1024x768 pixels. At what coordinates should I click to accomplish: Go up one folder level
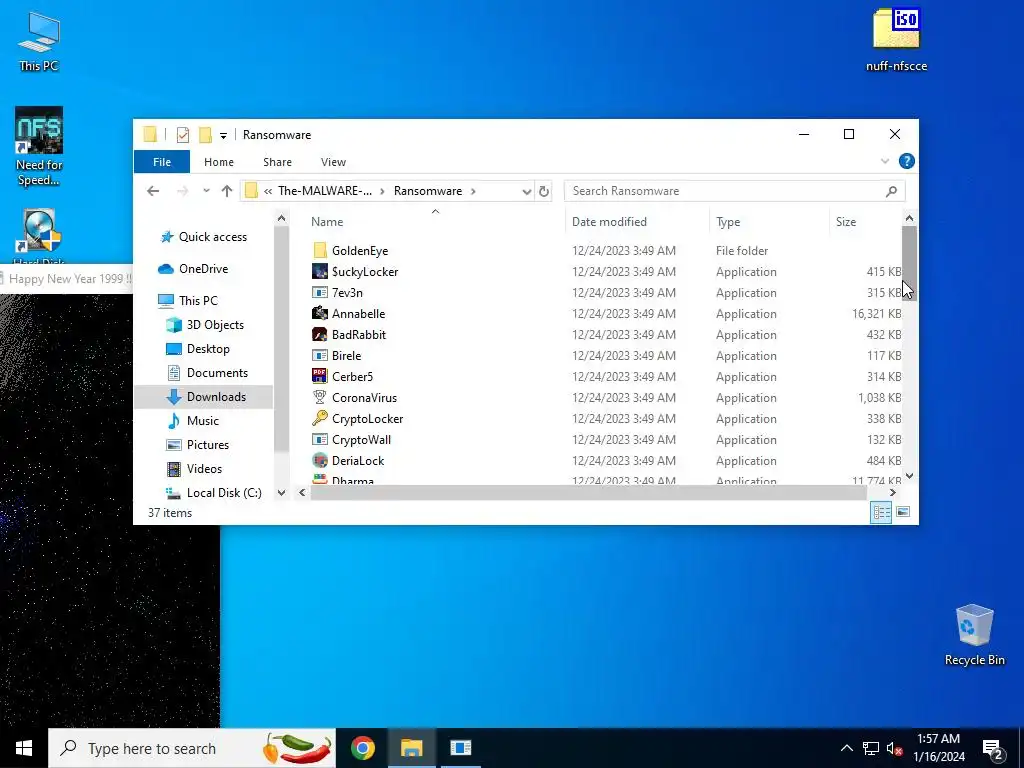pos(227,191)
